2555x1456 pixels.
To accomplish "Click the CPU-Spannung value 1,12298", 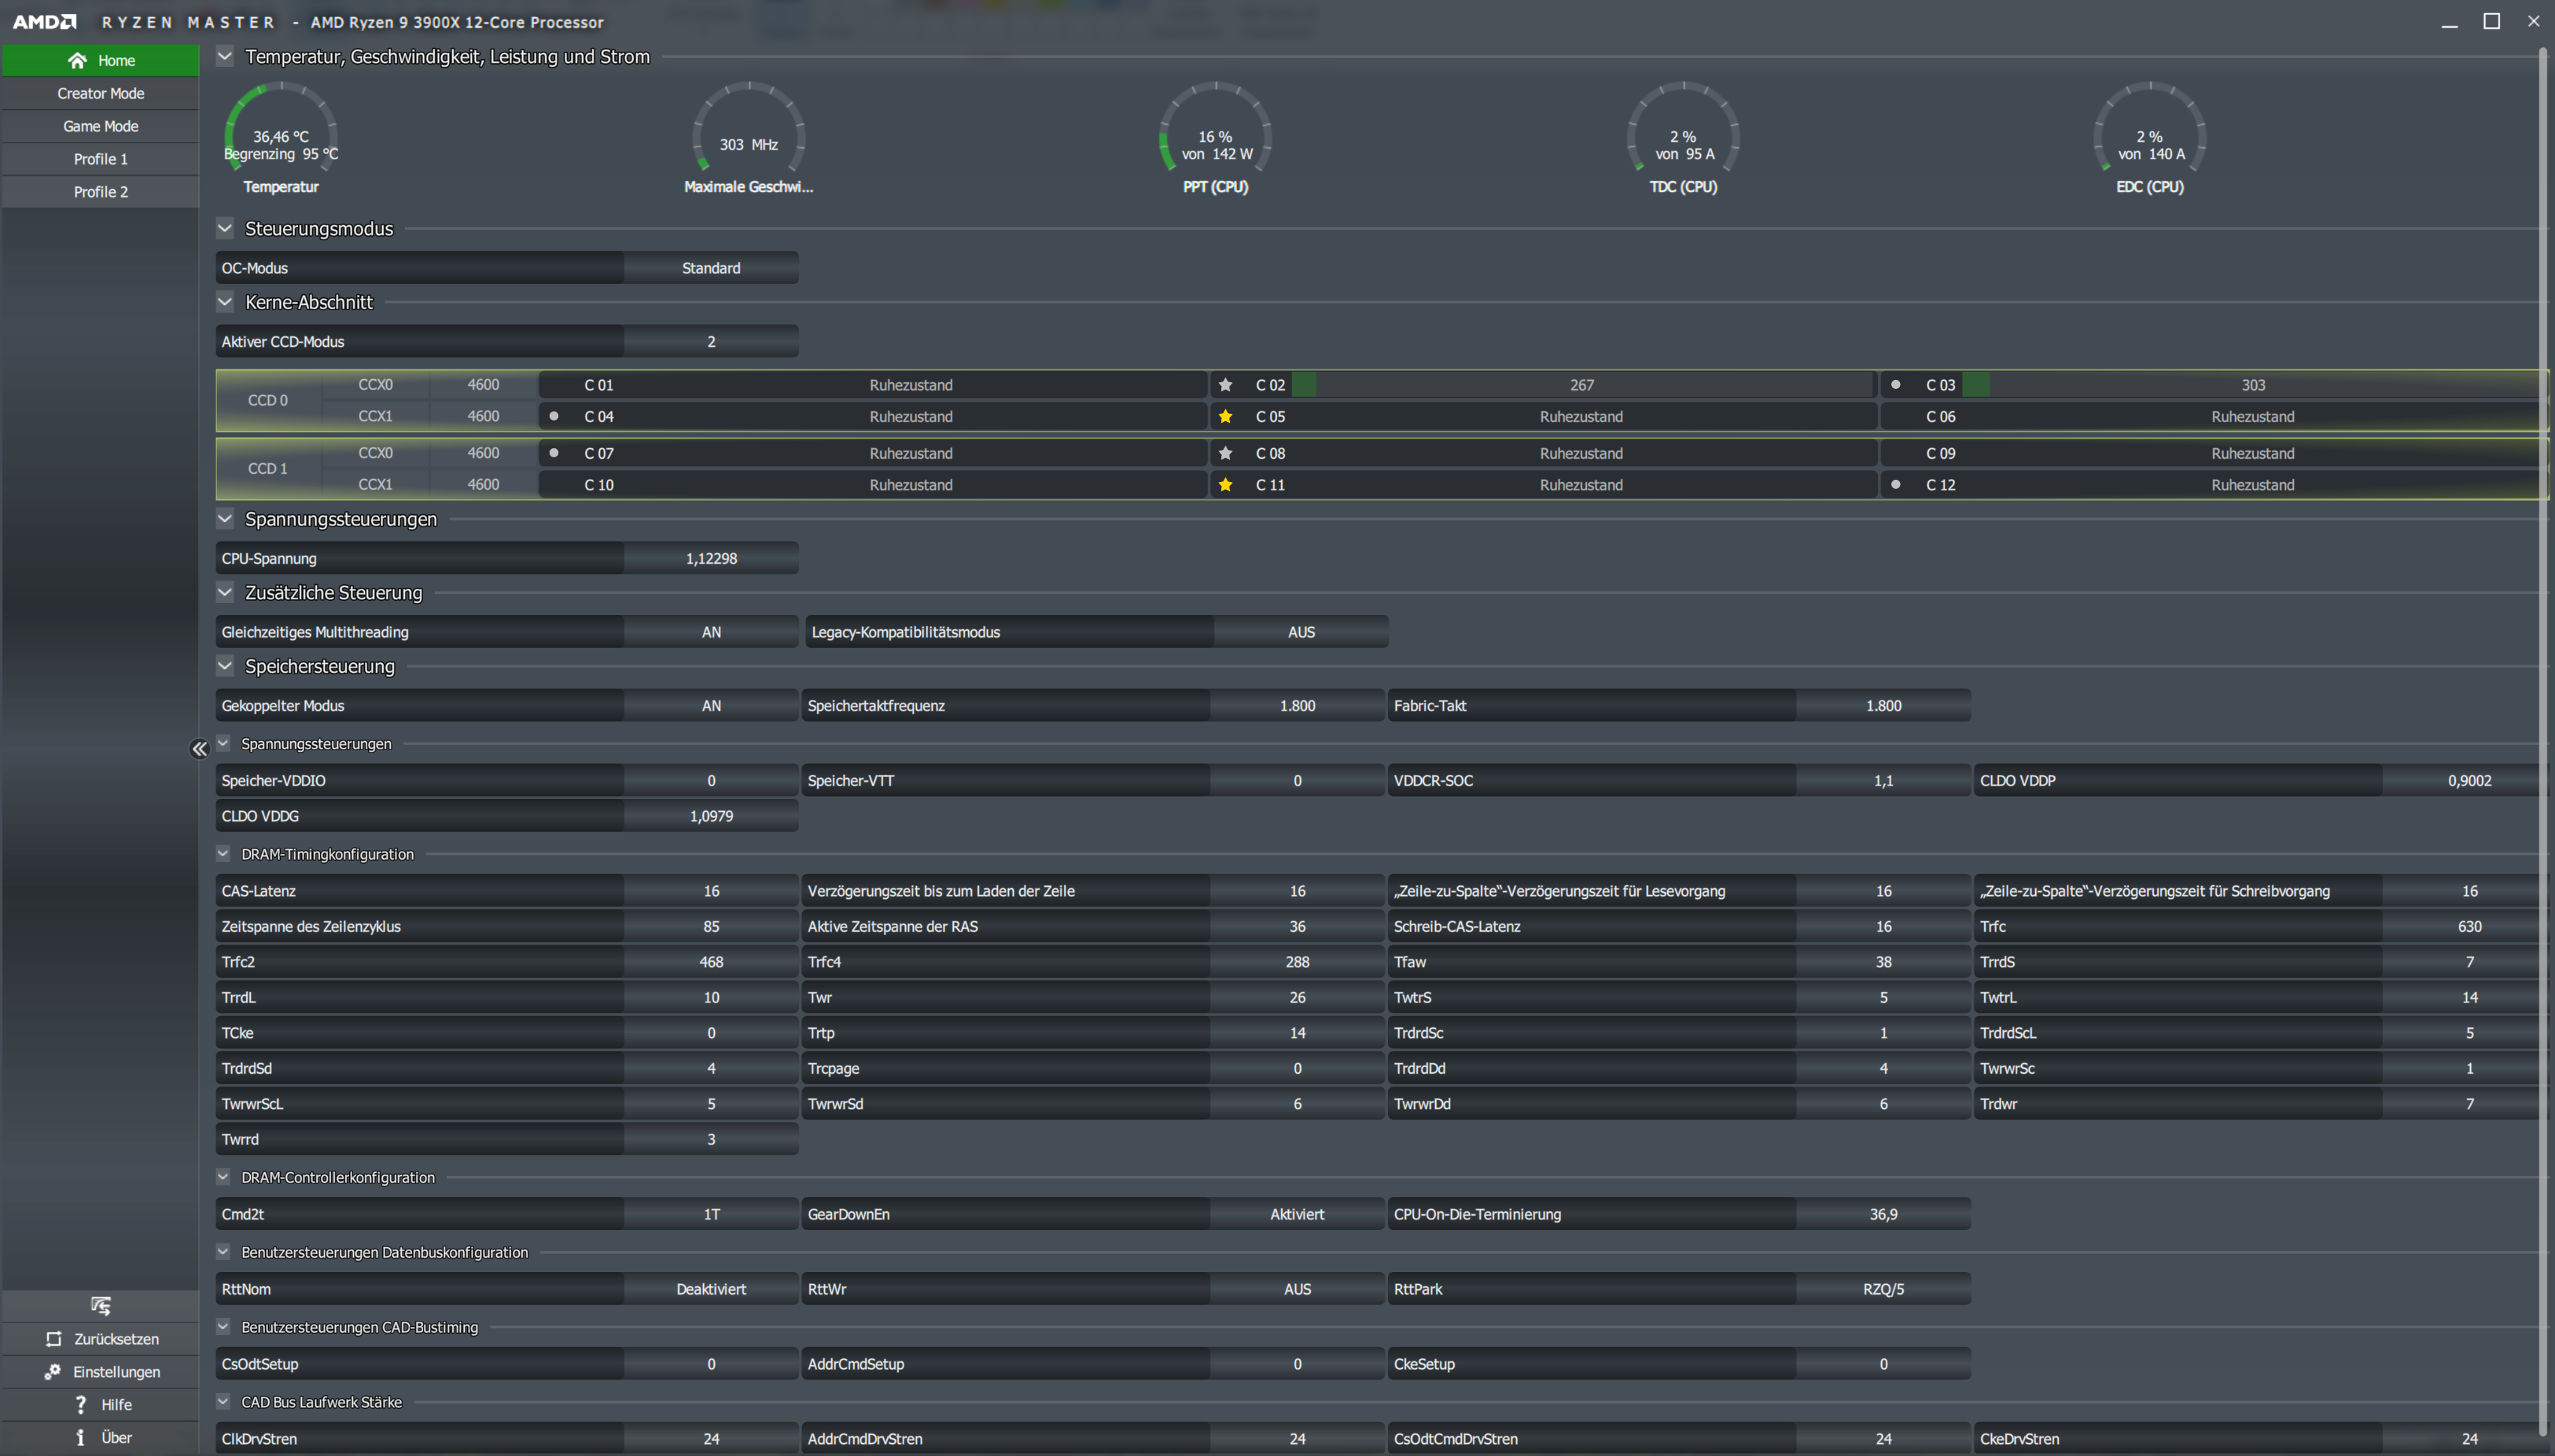I will [711, 559].
